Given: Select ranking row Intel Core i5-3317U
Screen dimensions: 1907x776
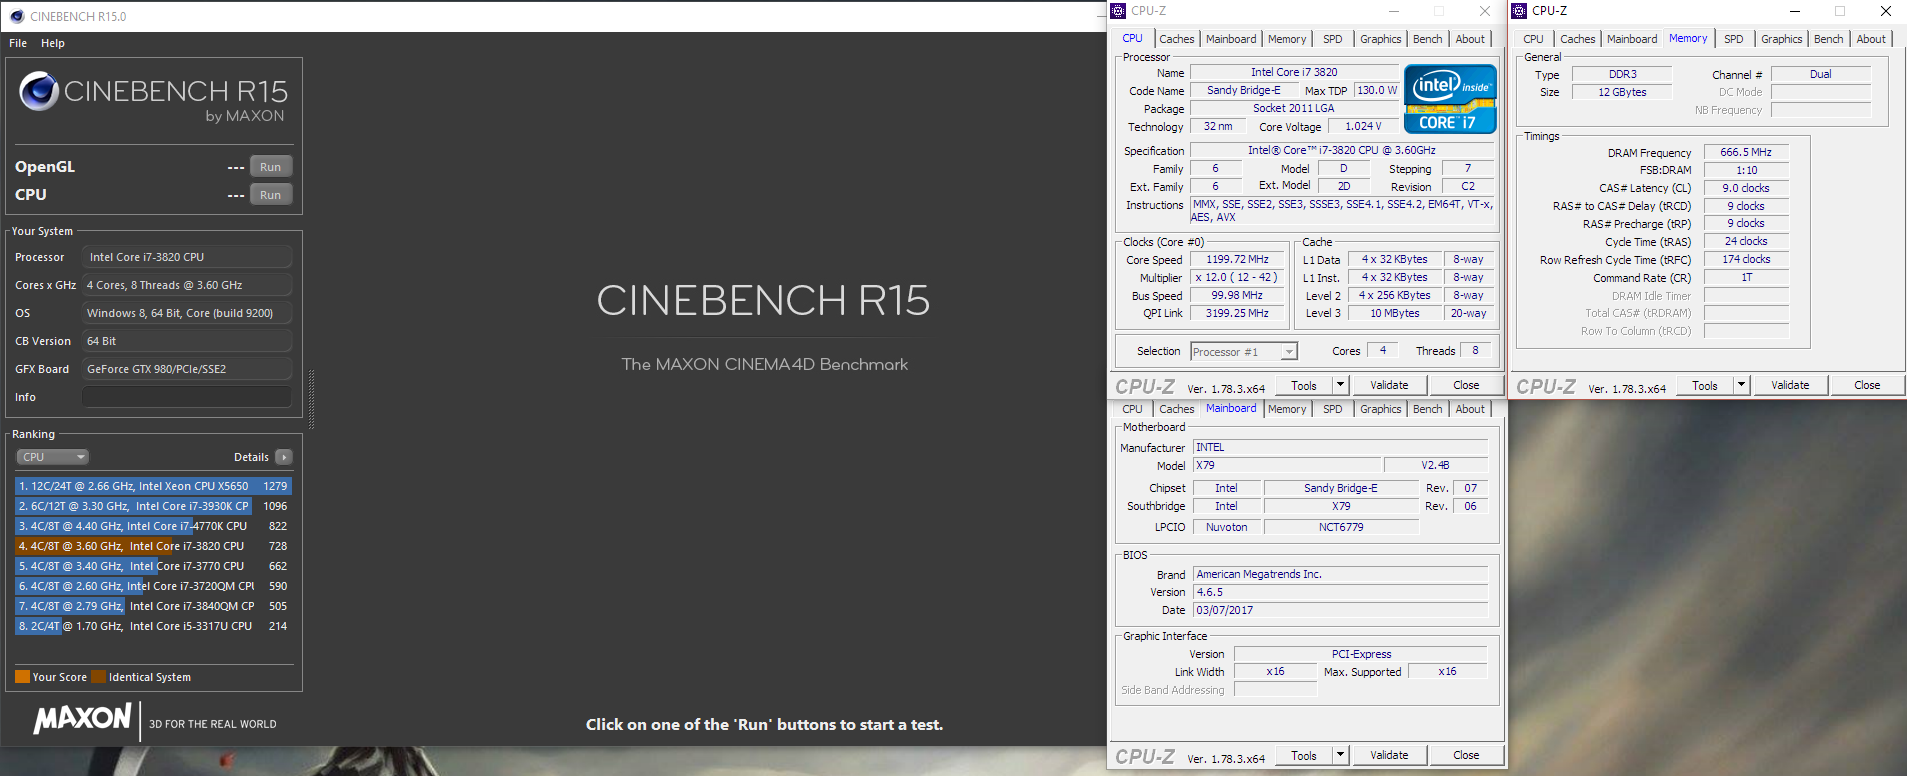Looking at the screenshot, I should coord(153,626).
